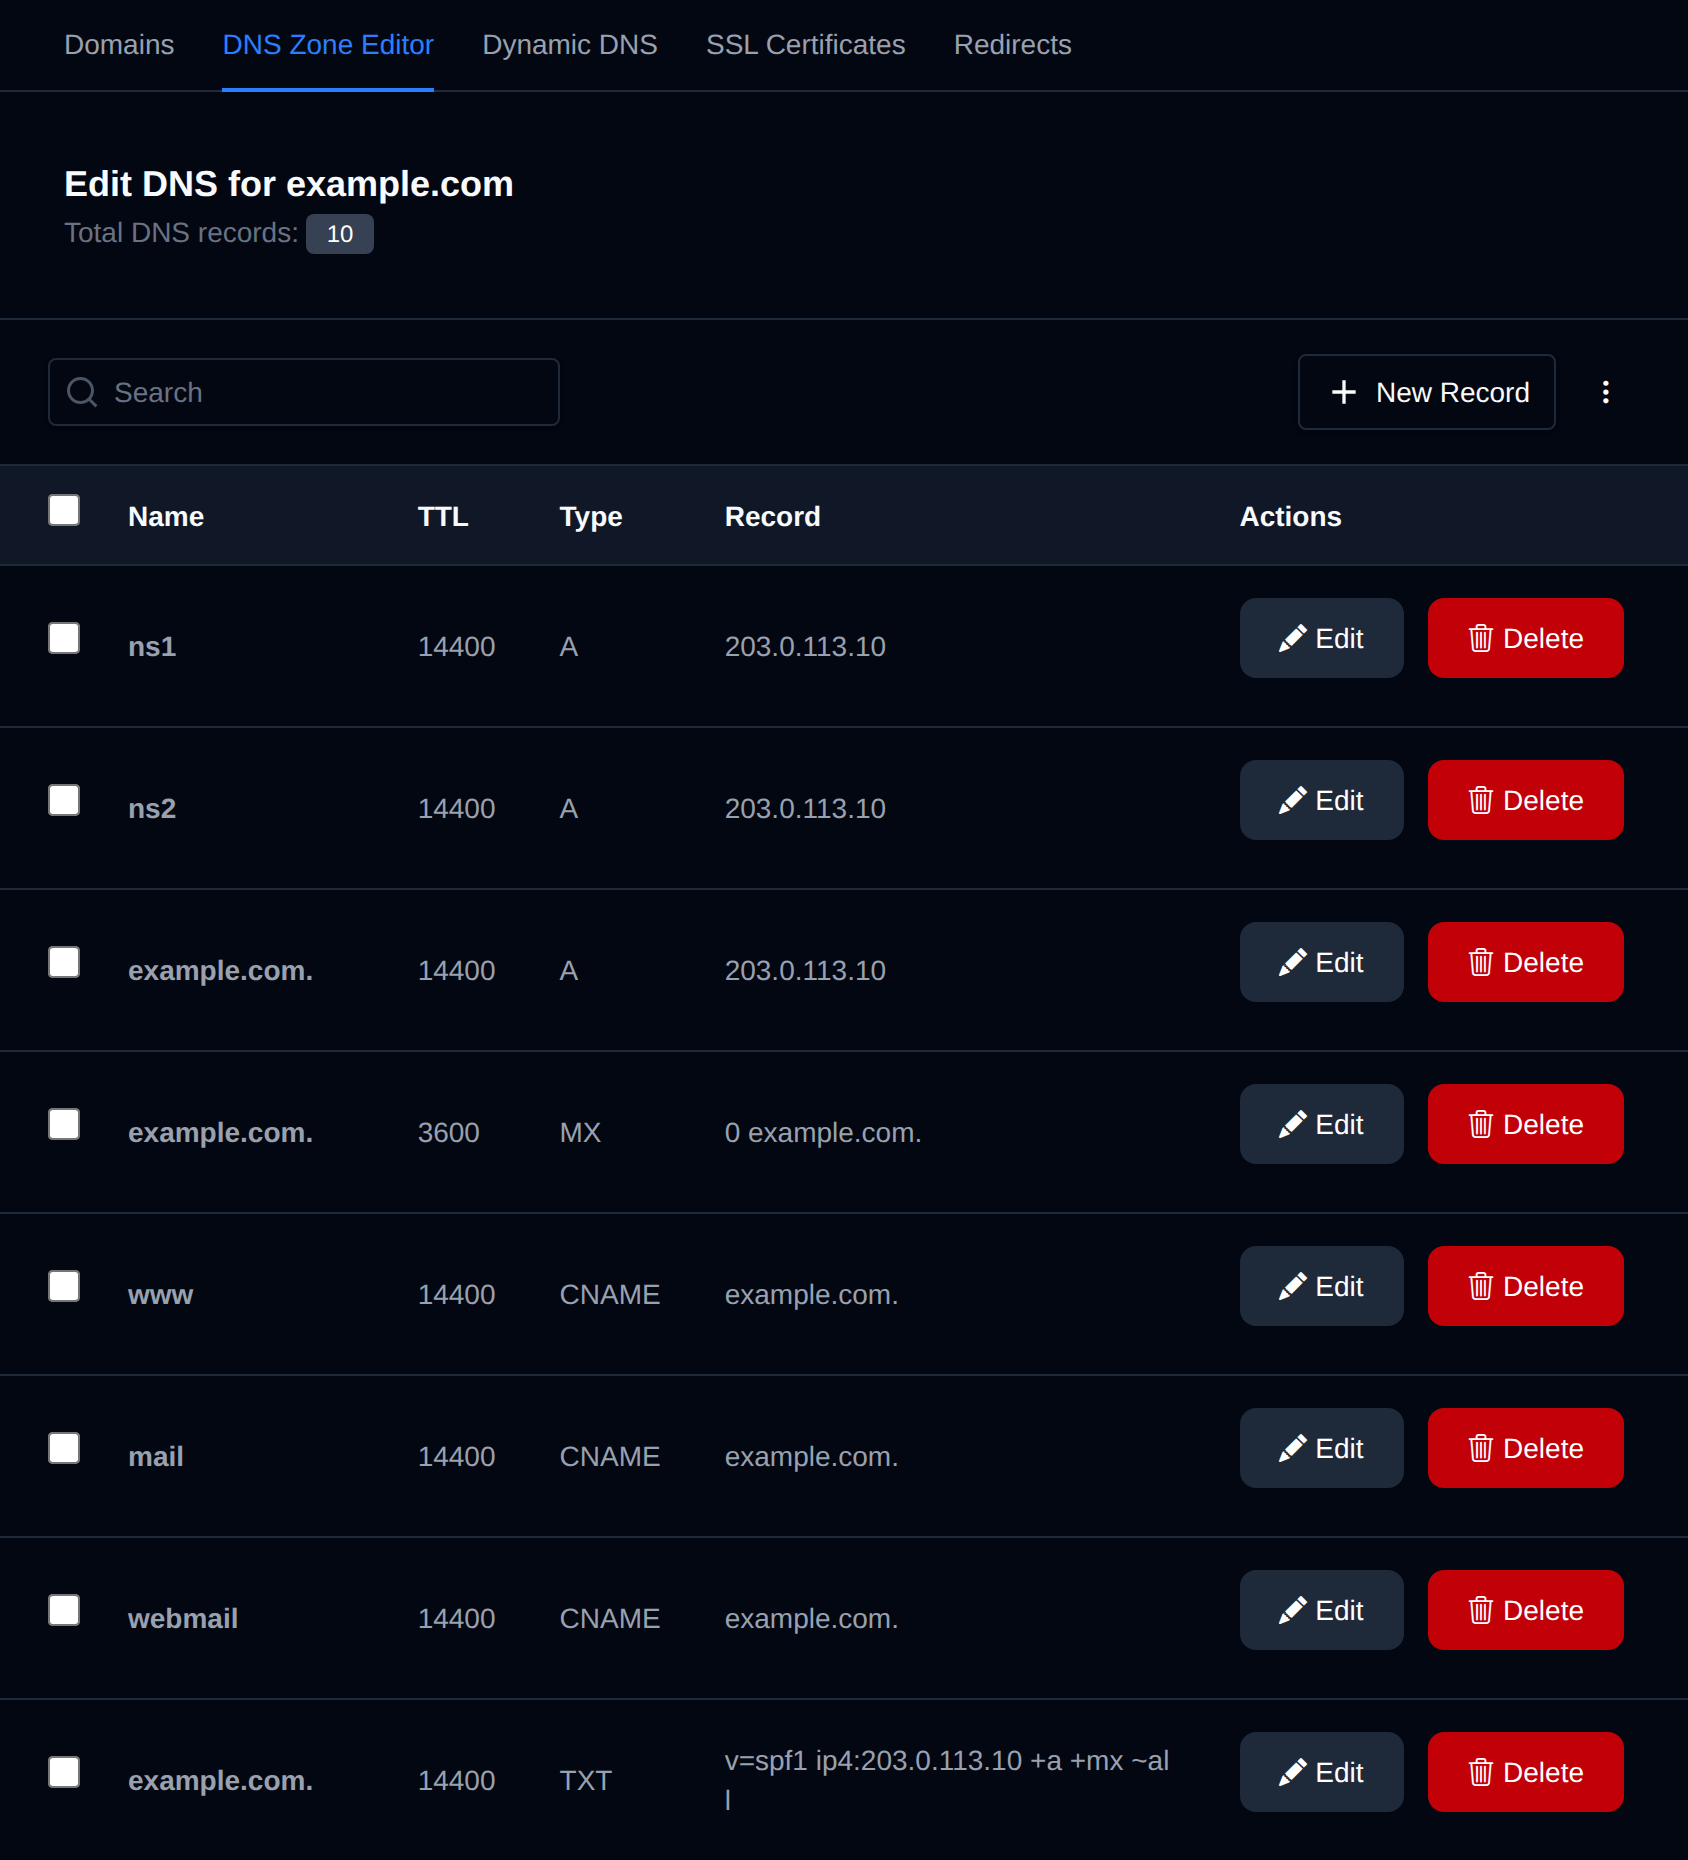
Task: Go to the SSL Certificates tab
Action: pyautogui.click(x=805, y=45)
